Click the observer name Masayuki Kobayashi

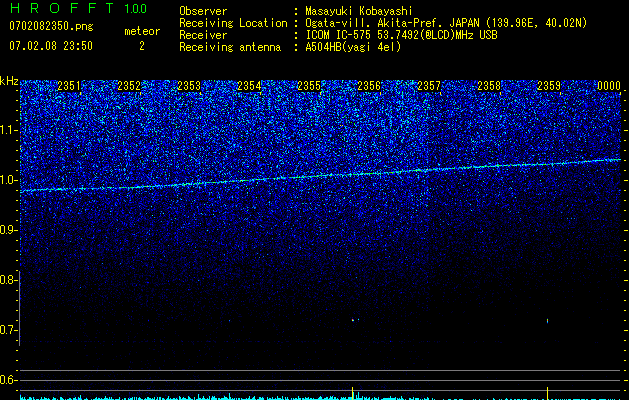tap(359, 11)
